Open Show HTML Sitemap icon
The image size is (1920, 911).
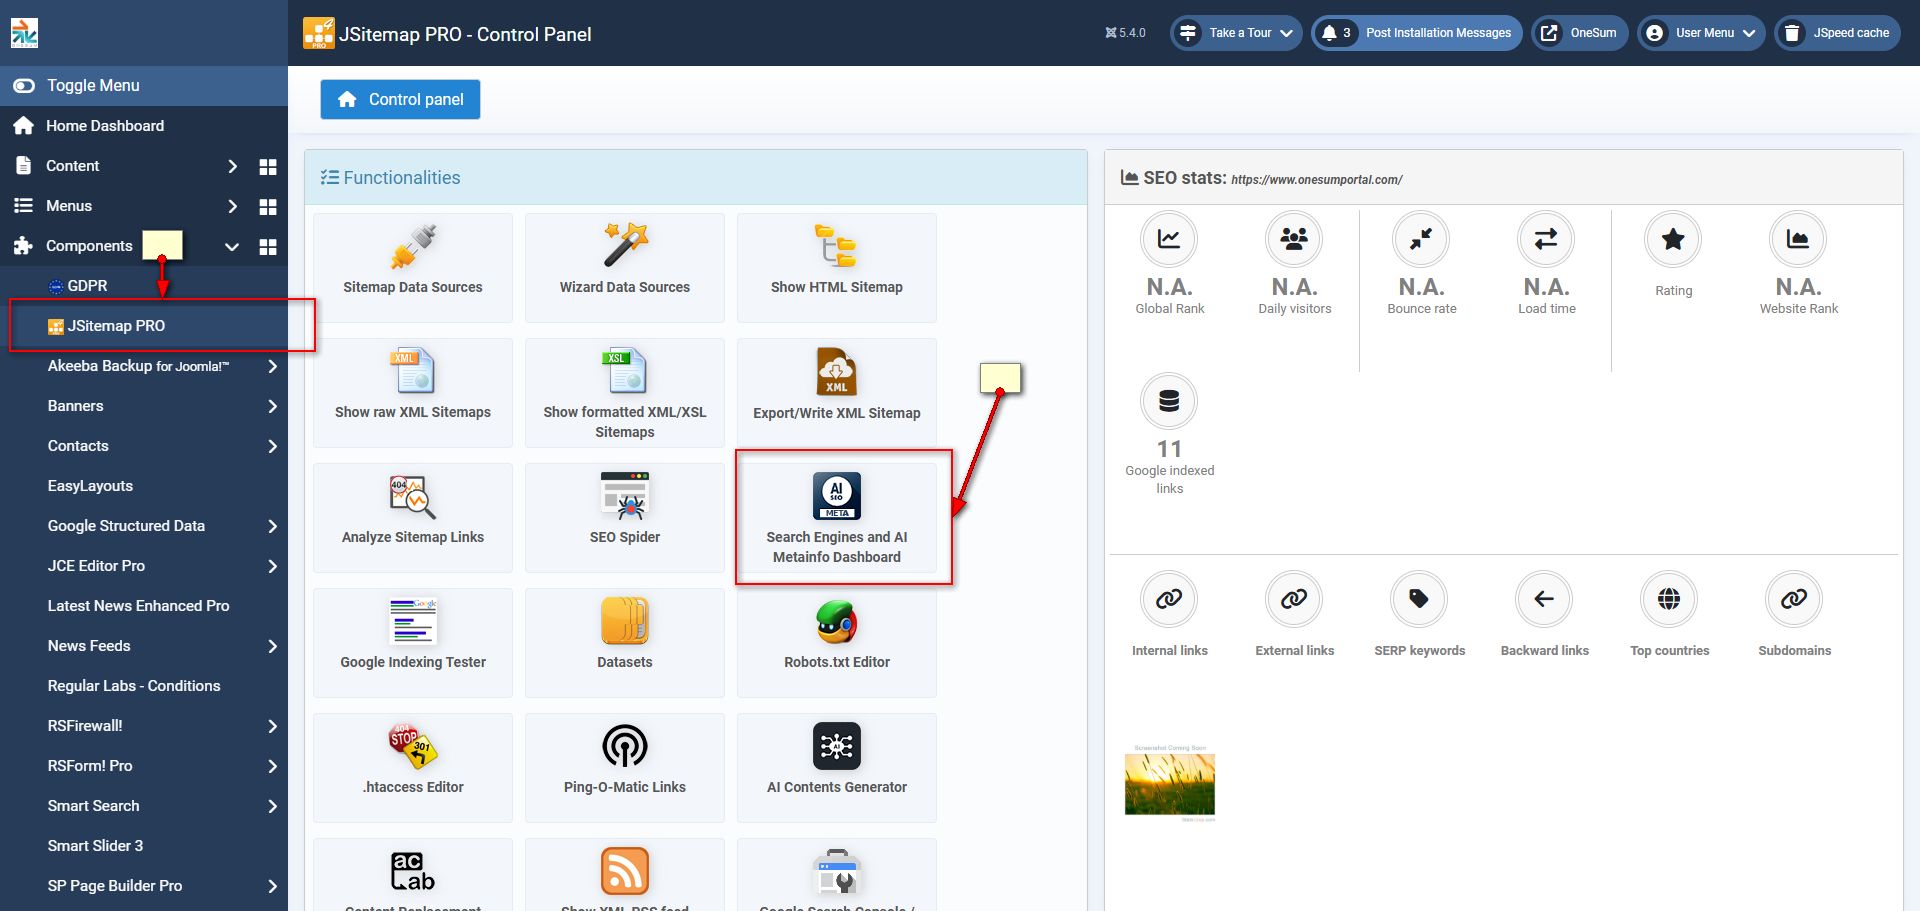[837, 247]
